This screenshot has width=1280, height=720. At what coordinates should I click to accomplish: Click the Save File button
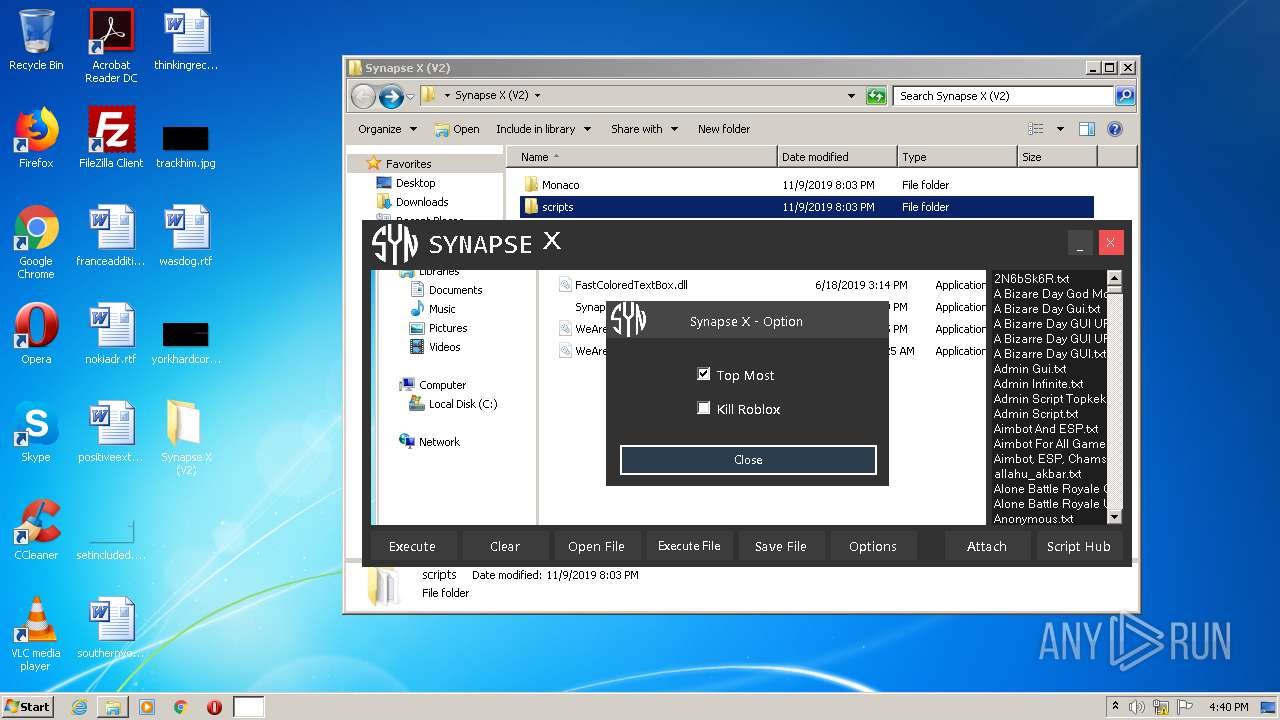pos(781,546)
